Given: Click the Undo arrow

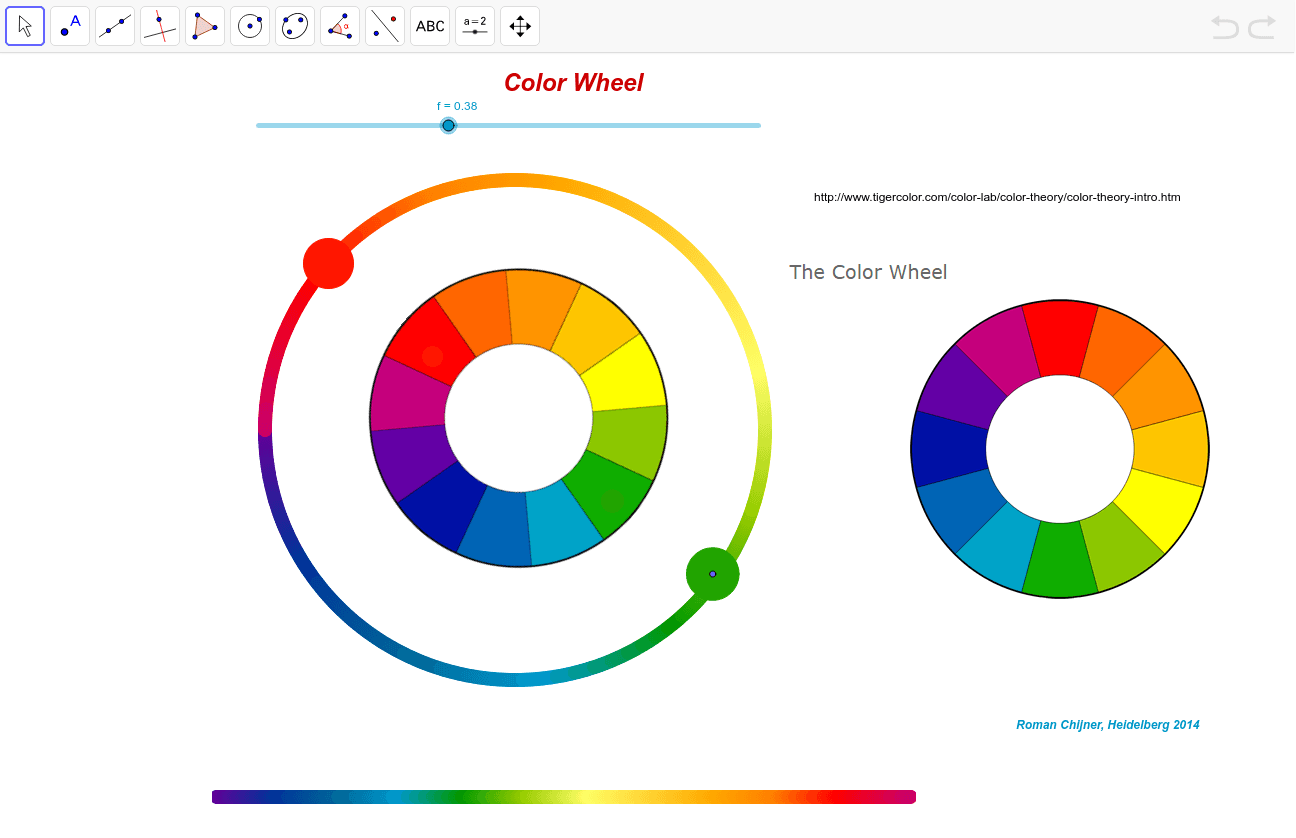Looking at the screenshot, I should (1225, 27).
